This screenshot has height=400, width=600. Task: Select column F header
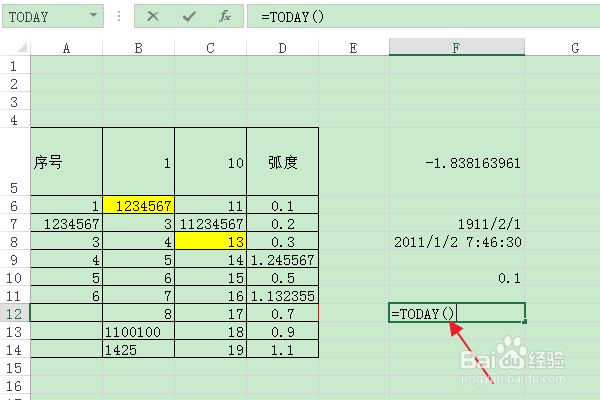pyautogui.click(x=457, y=47)
